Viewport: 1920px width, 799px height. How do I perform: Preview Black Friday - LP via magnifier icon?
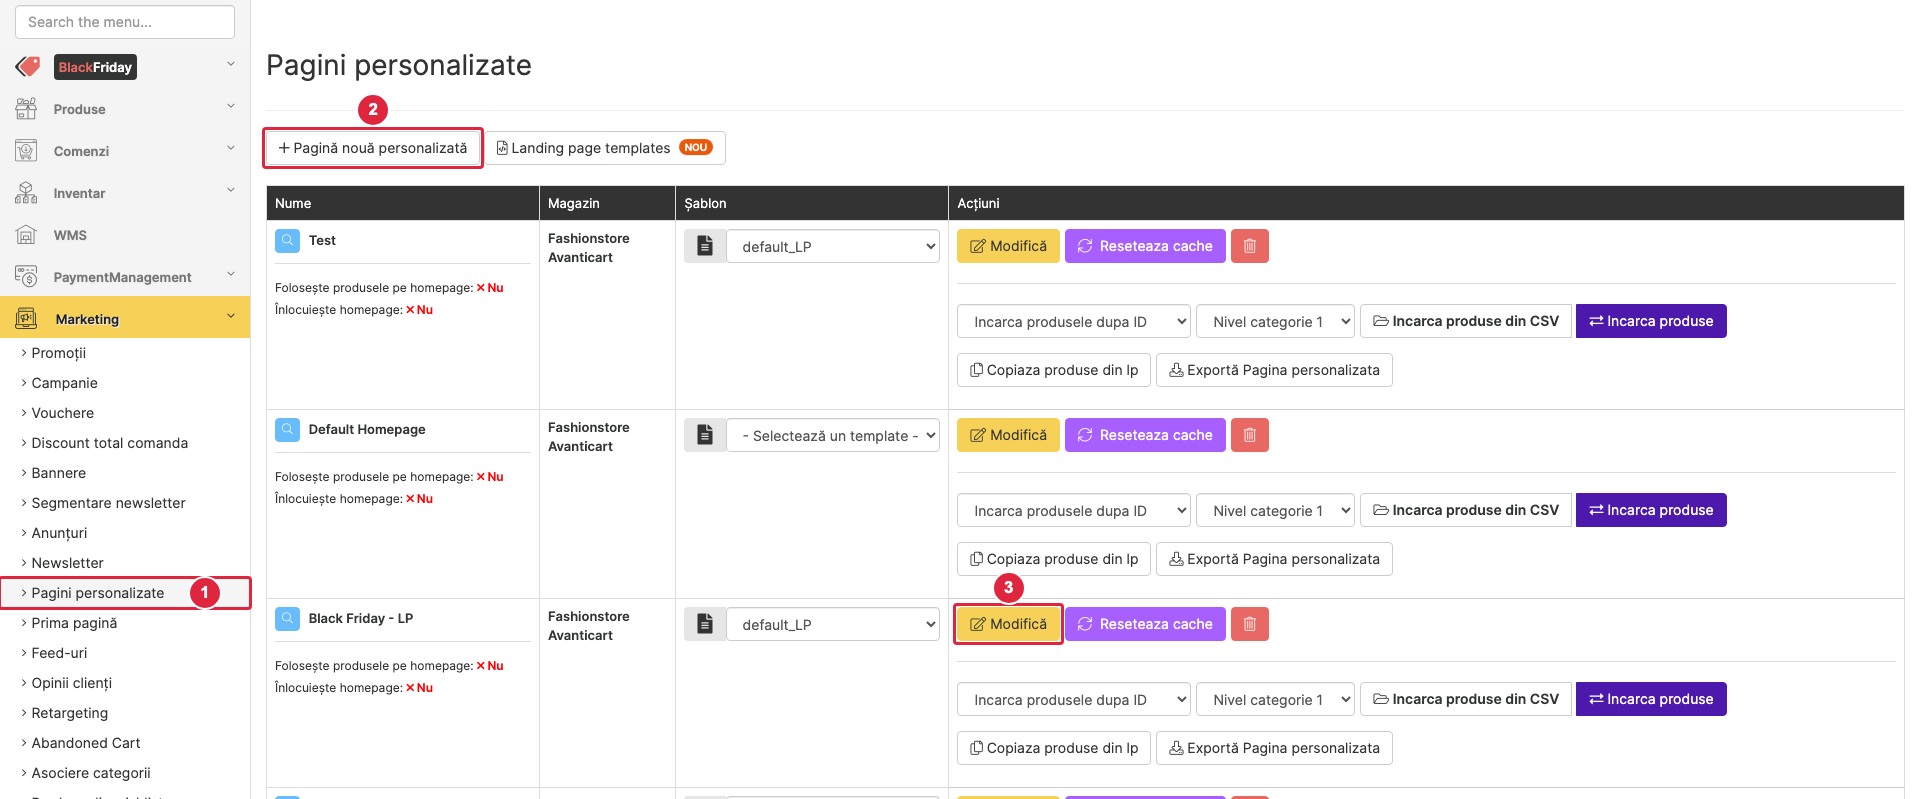click(287, 618)
